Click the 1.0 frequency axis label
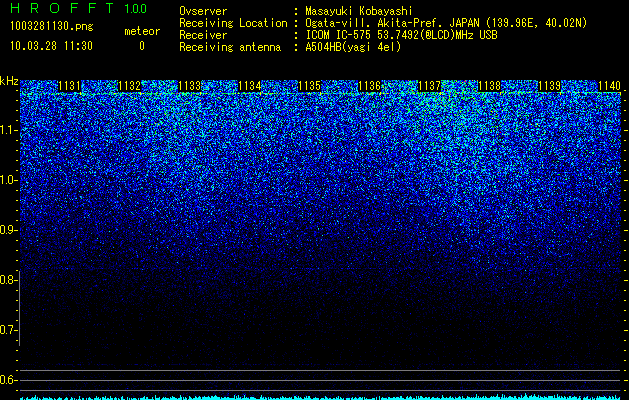629x400 pixels. [x=9, y=180]
